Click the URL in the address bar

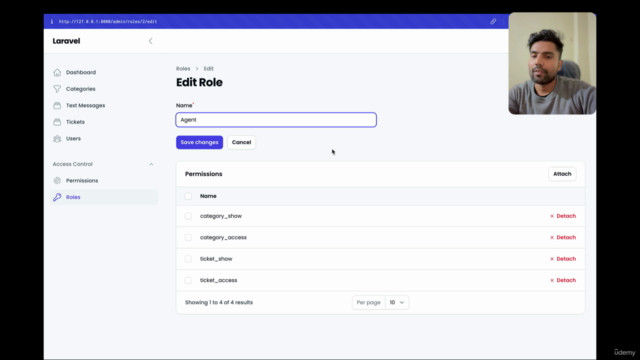[108, 22]
